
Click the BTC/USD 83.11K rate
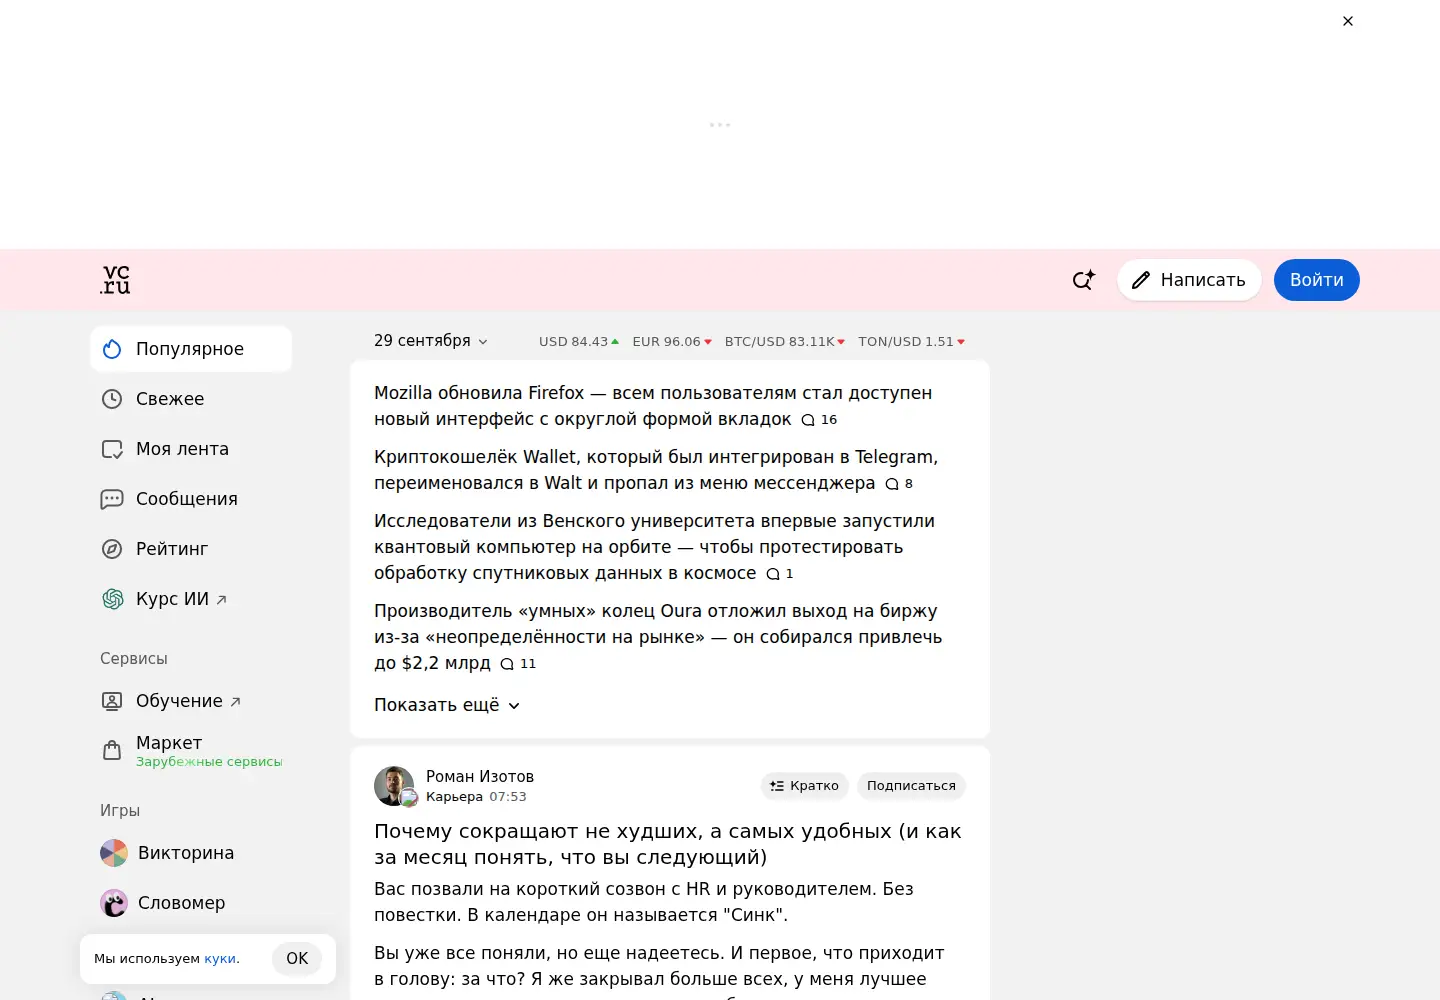pos(785,342)
